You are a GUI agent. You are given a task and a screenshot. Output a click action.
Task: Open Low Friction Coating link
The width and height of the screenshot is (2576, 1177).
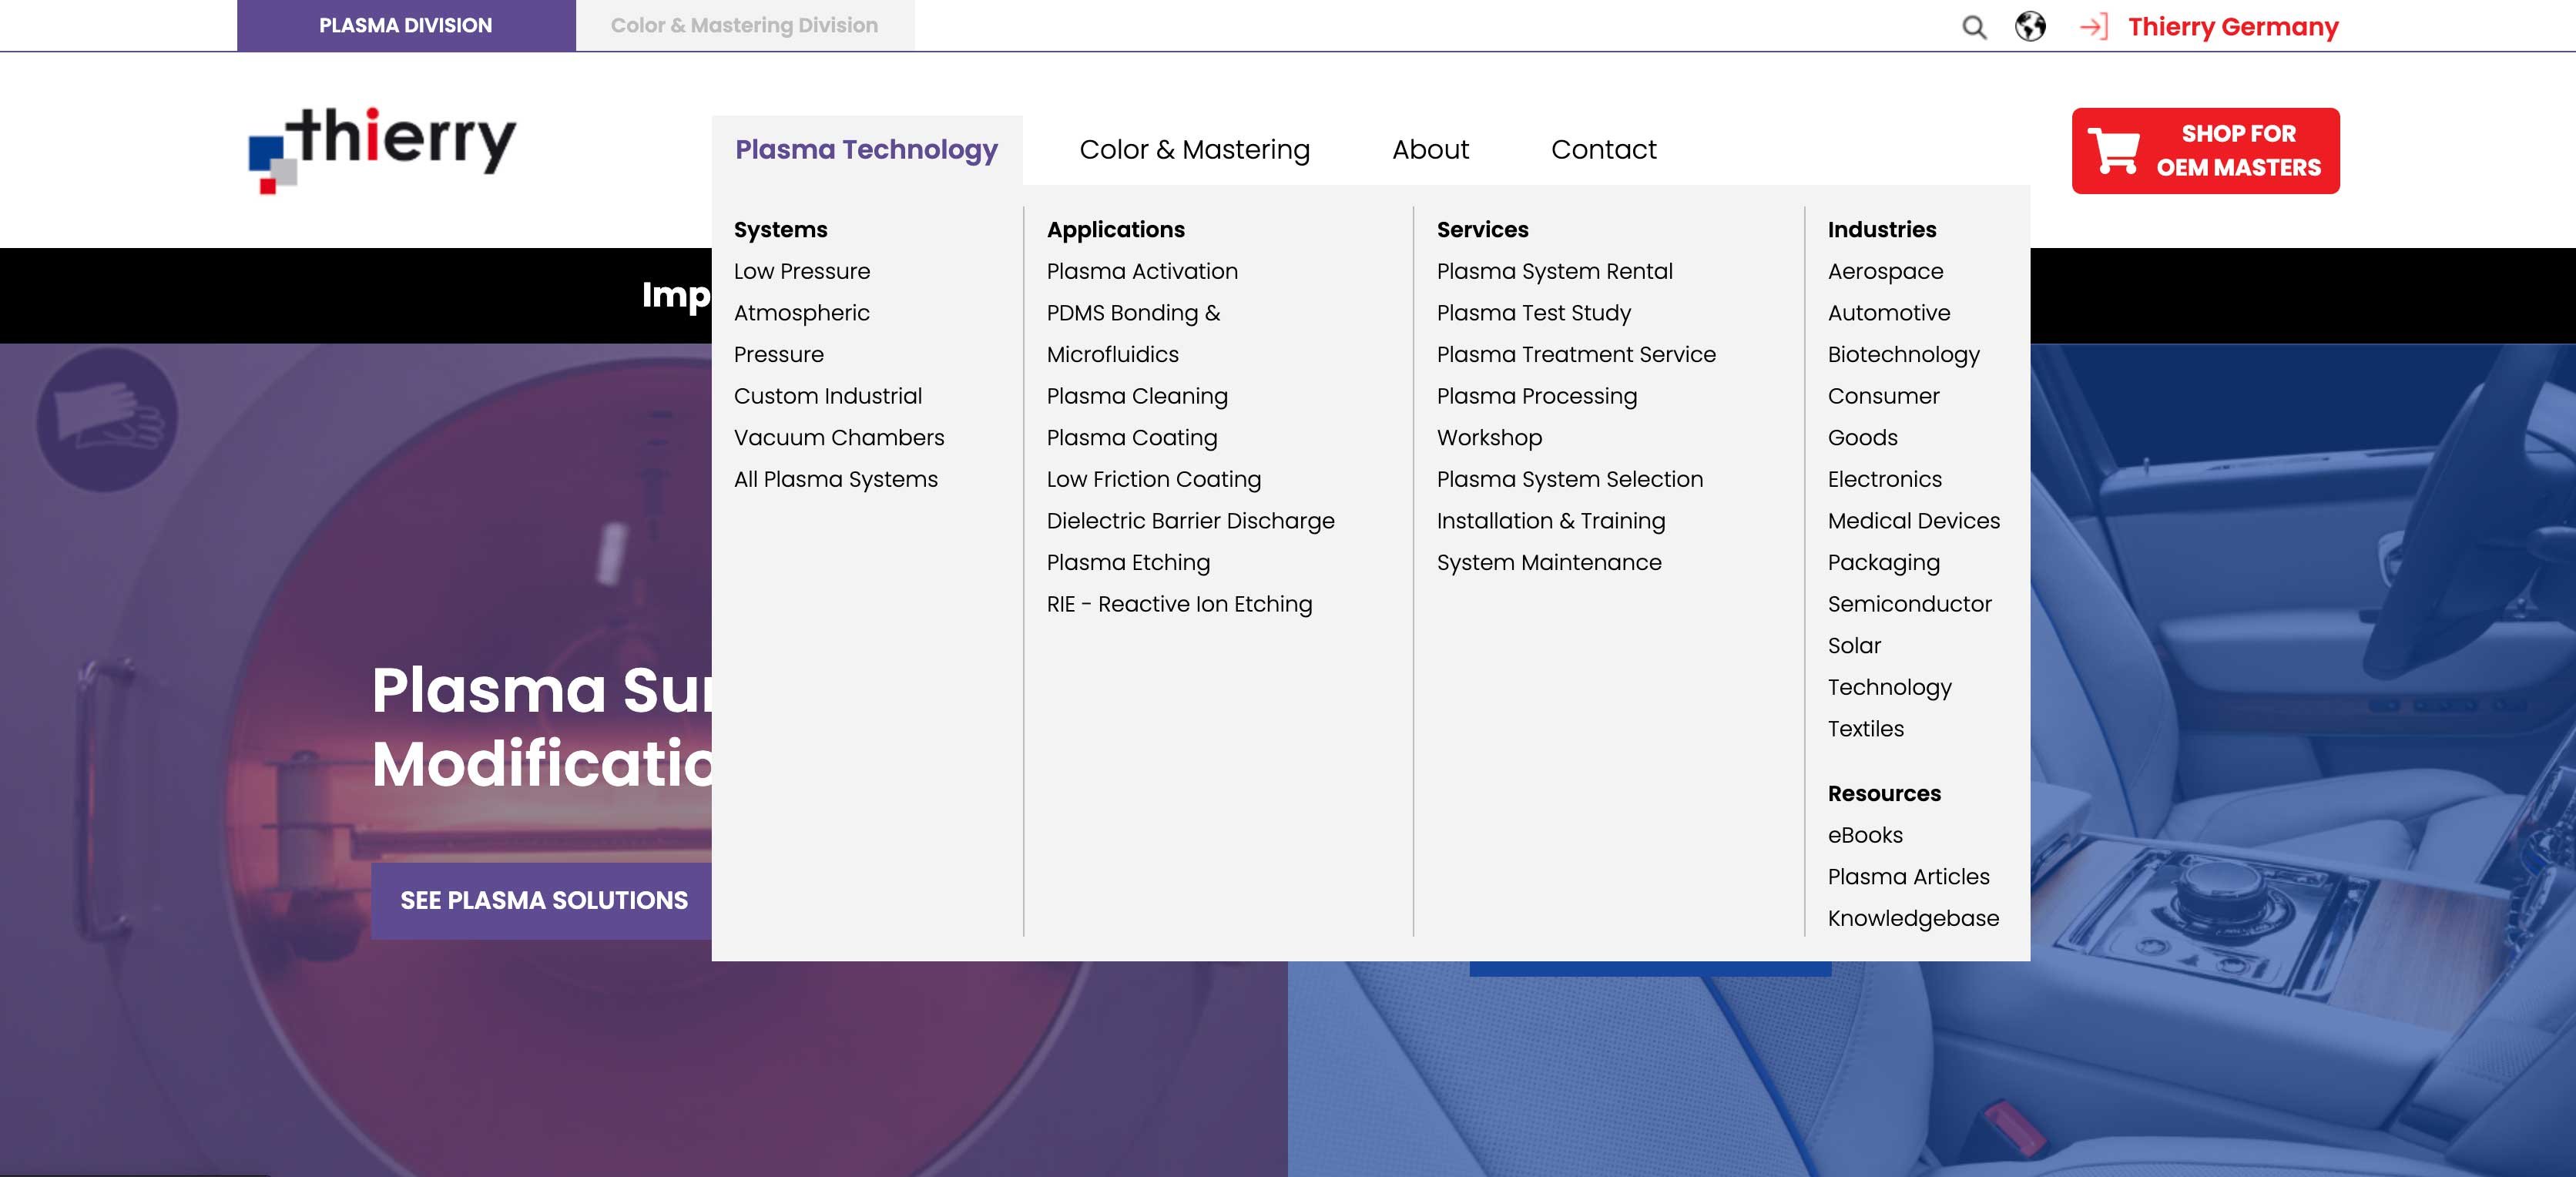click(1154, 479)
